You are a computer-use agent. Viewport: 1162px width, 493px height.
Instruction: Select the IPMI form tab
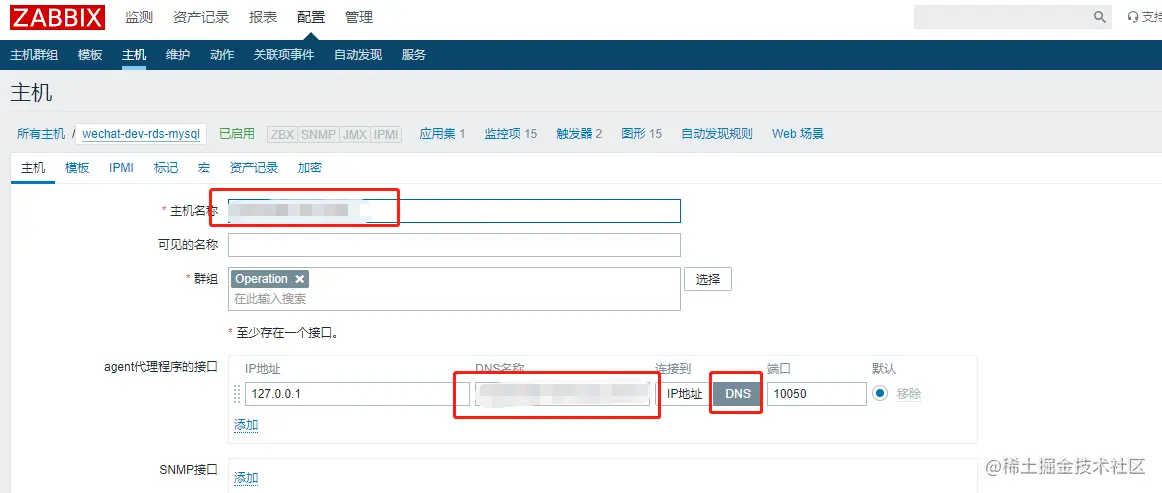tap(122, 168)
